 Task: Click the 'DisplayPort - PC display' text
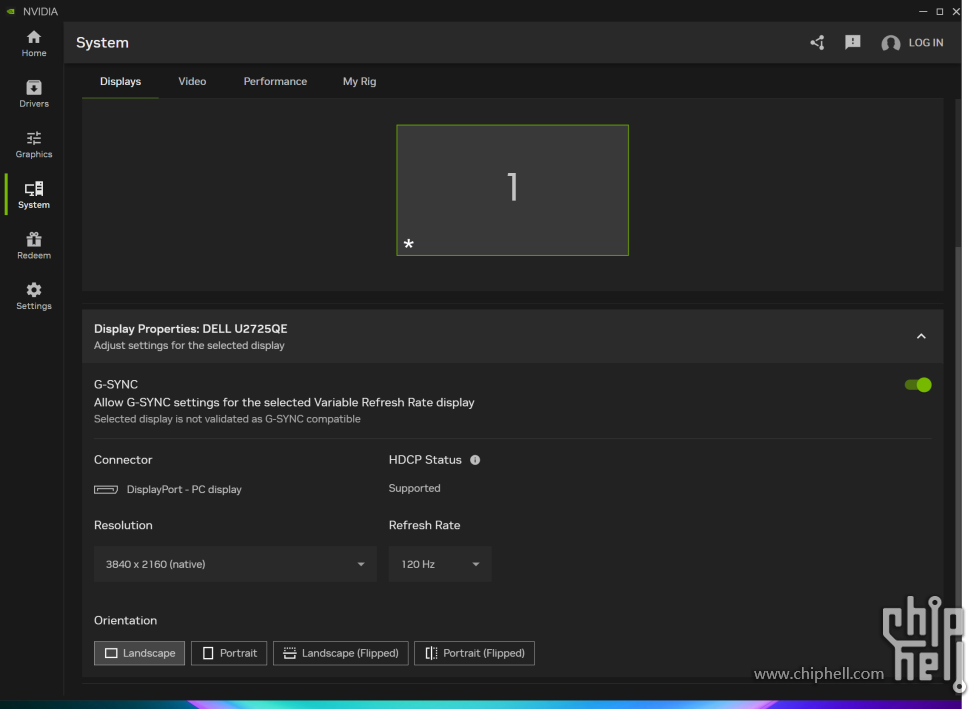click(x=184, y=490)
